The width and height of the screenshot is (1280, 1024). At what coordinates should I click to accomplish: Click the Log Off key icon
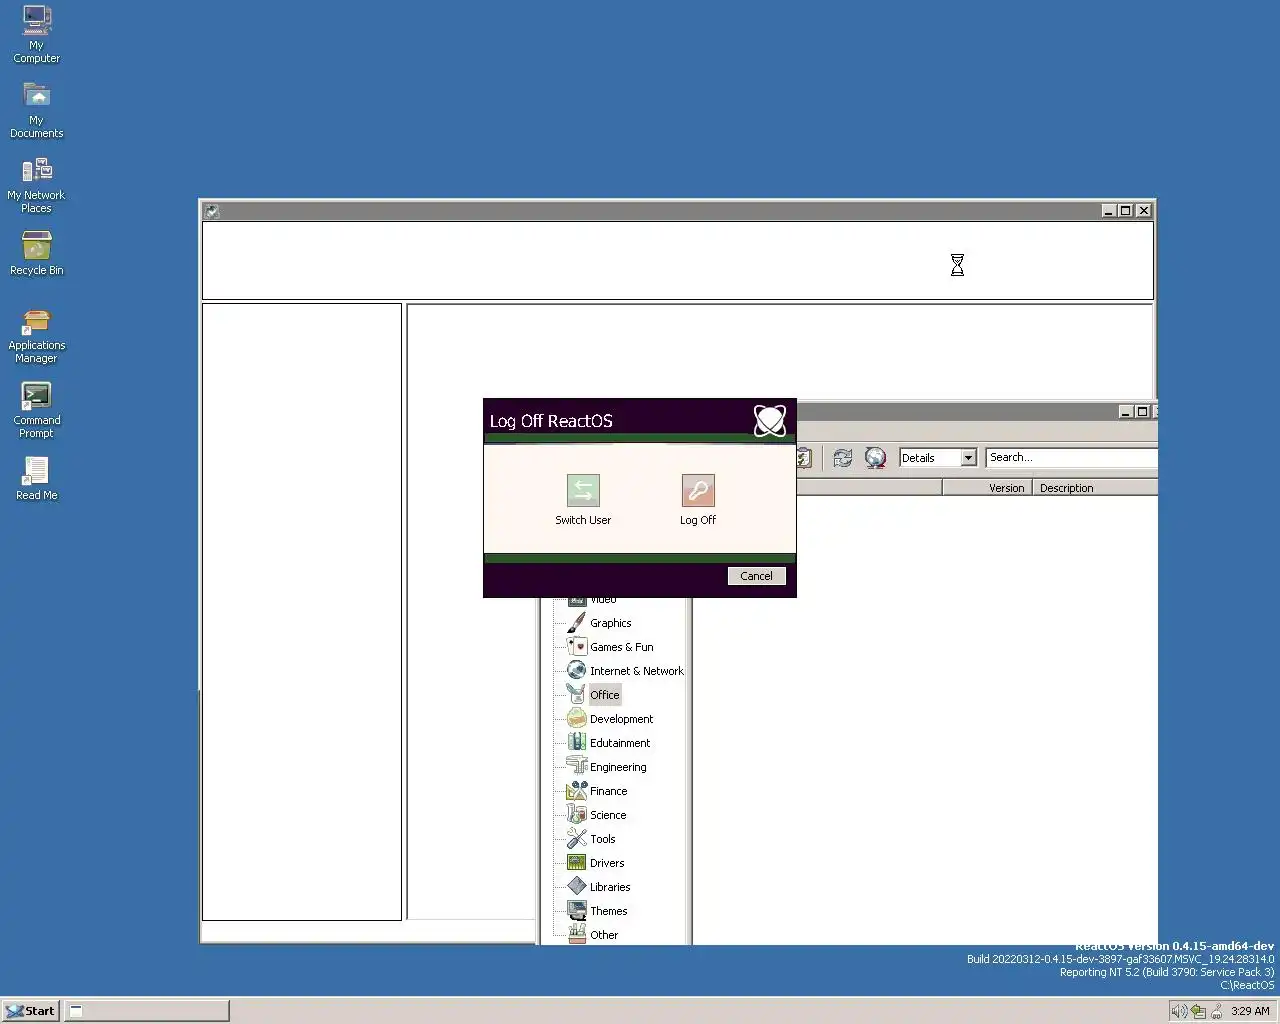(698, 491)
